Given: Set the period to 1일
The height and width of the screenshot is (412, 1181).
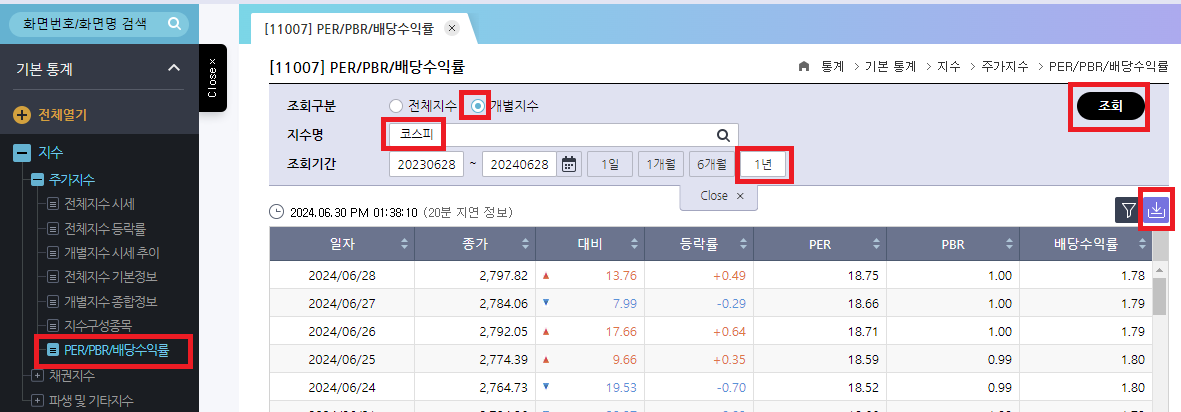Looking at the screenshot, I should 609,164.
